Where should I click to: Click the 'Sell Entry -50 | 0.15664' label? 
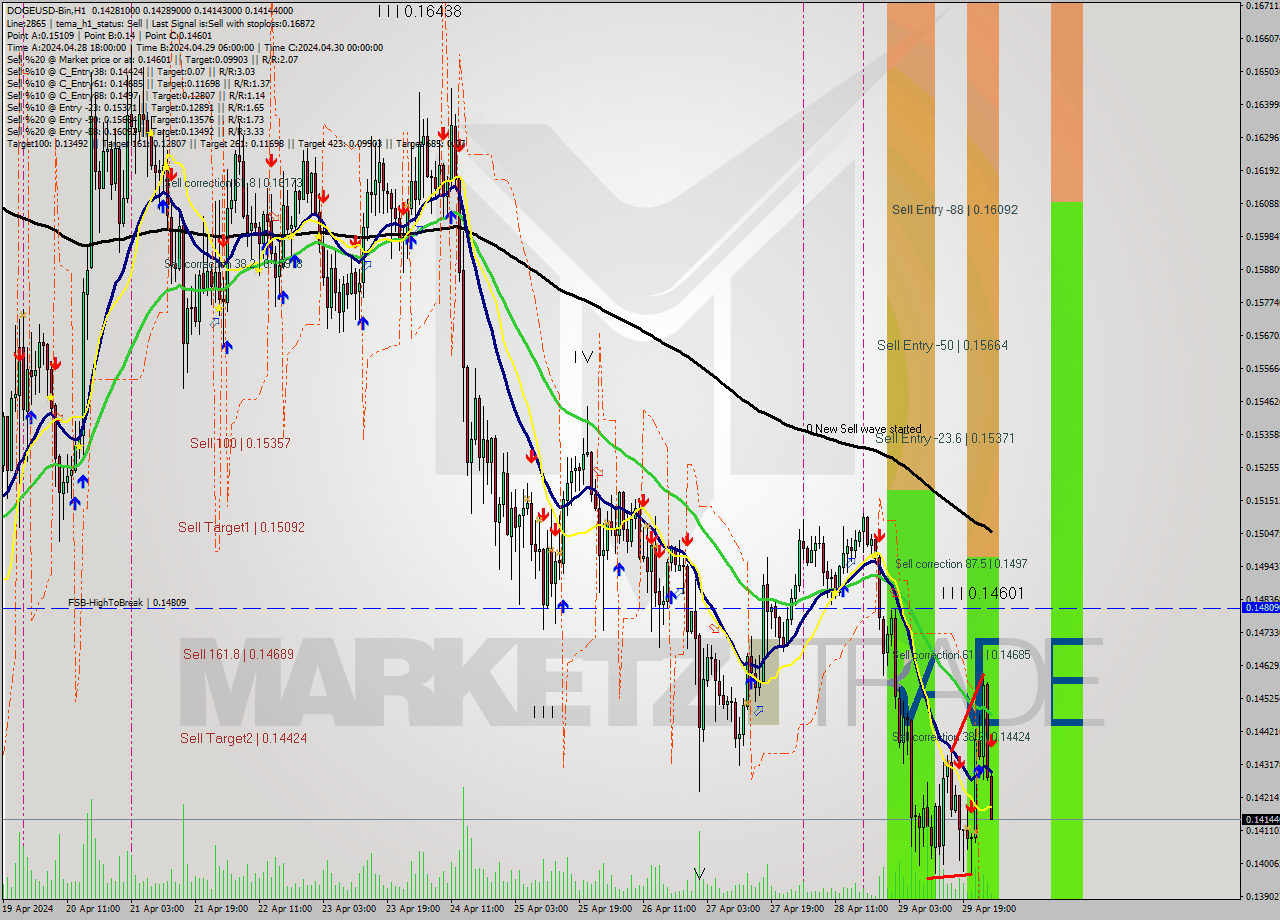(942, 345)
